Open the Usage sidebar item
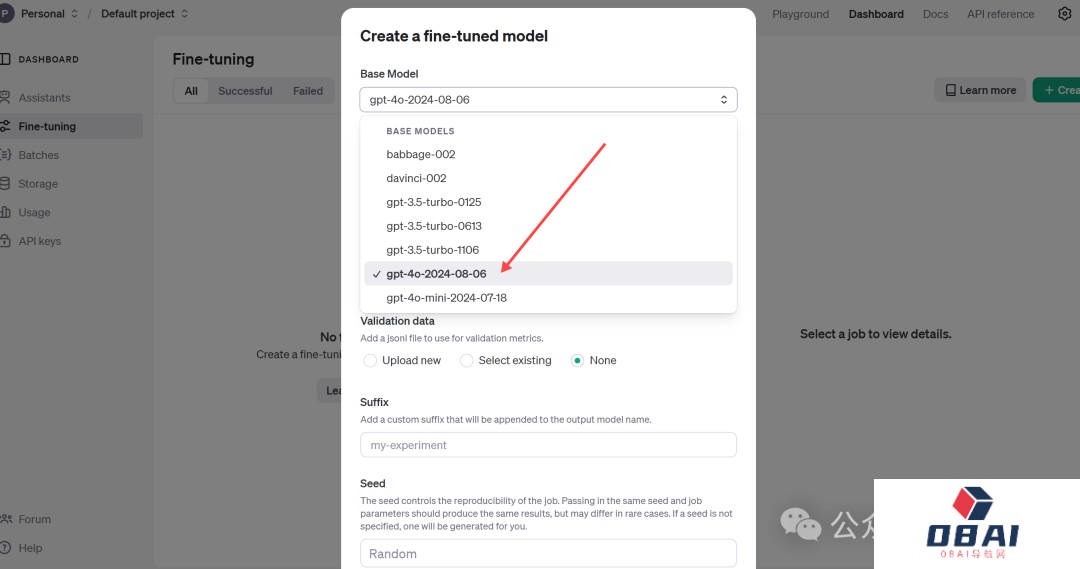1080x569 pixels. coord(34,213)
